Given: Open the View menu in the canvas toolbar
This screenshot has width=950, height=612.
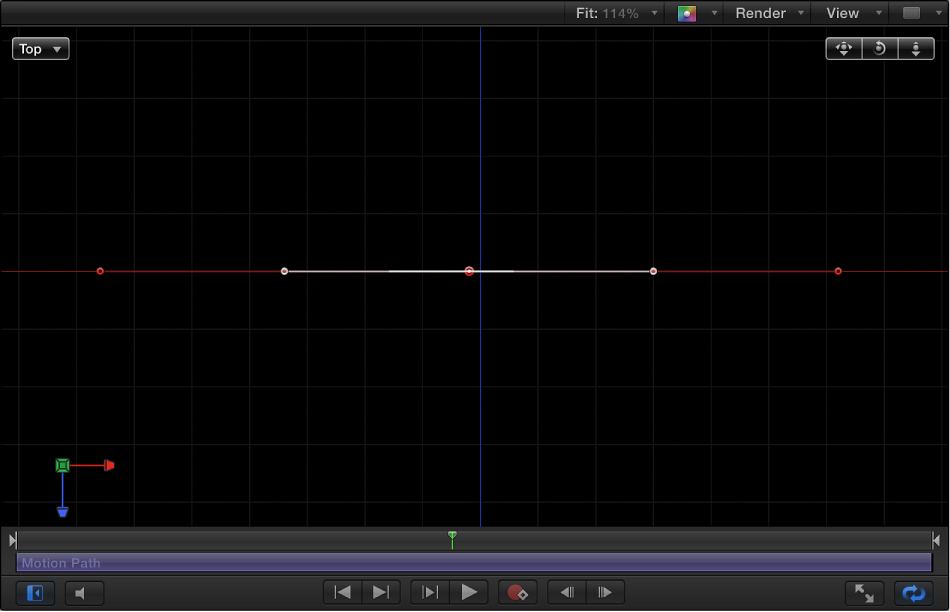Looking at the screenshot, I should tap(848, 13).
